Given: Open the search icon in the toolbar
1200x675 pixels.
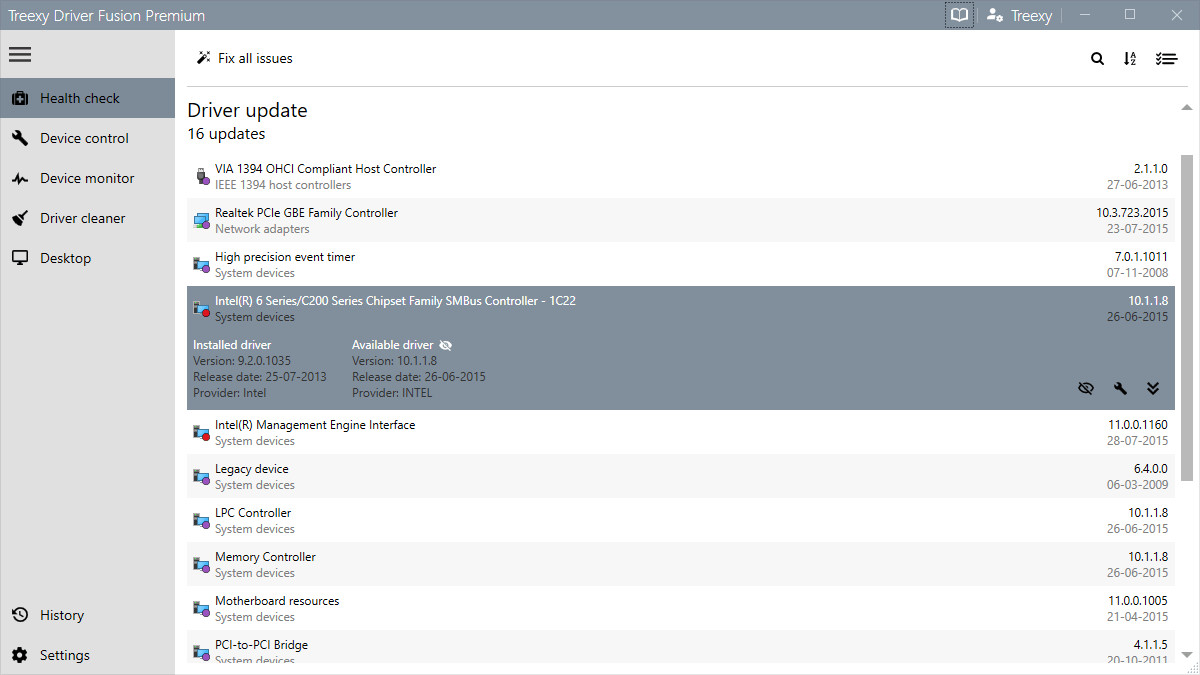Looking at the screenshot, I should (x=1097, y=58).
